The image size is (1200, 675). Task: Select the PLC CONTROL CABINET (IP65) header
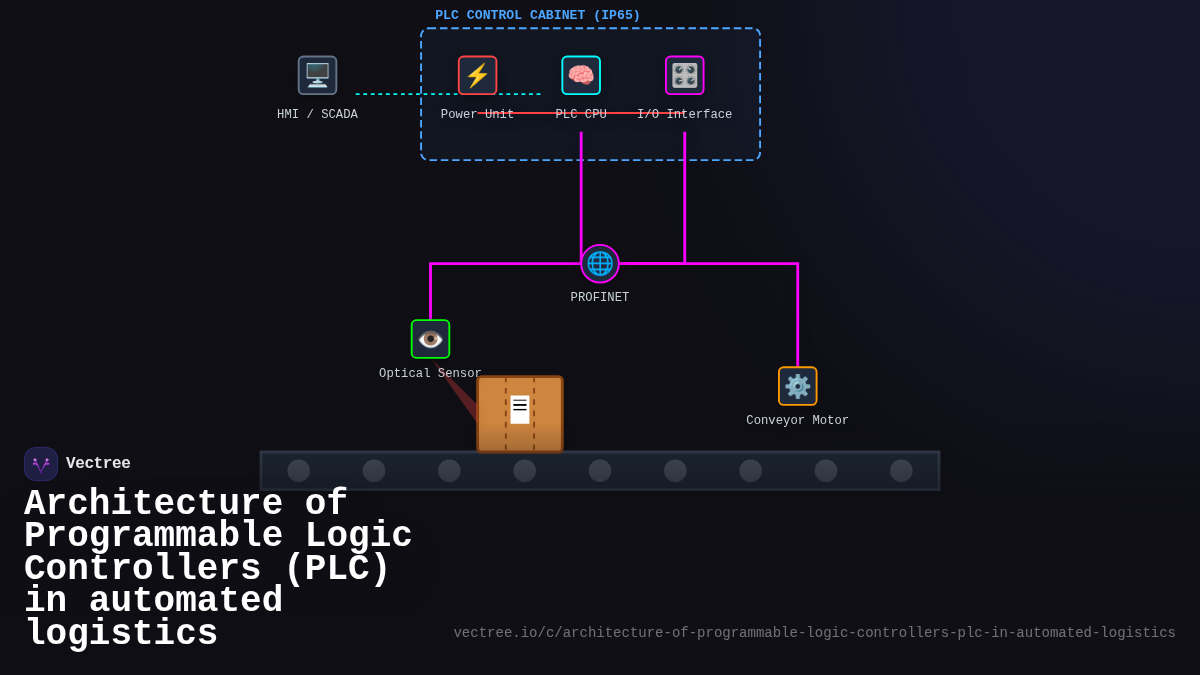point(537,14)
